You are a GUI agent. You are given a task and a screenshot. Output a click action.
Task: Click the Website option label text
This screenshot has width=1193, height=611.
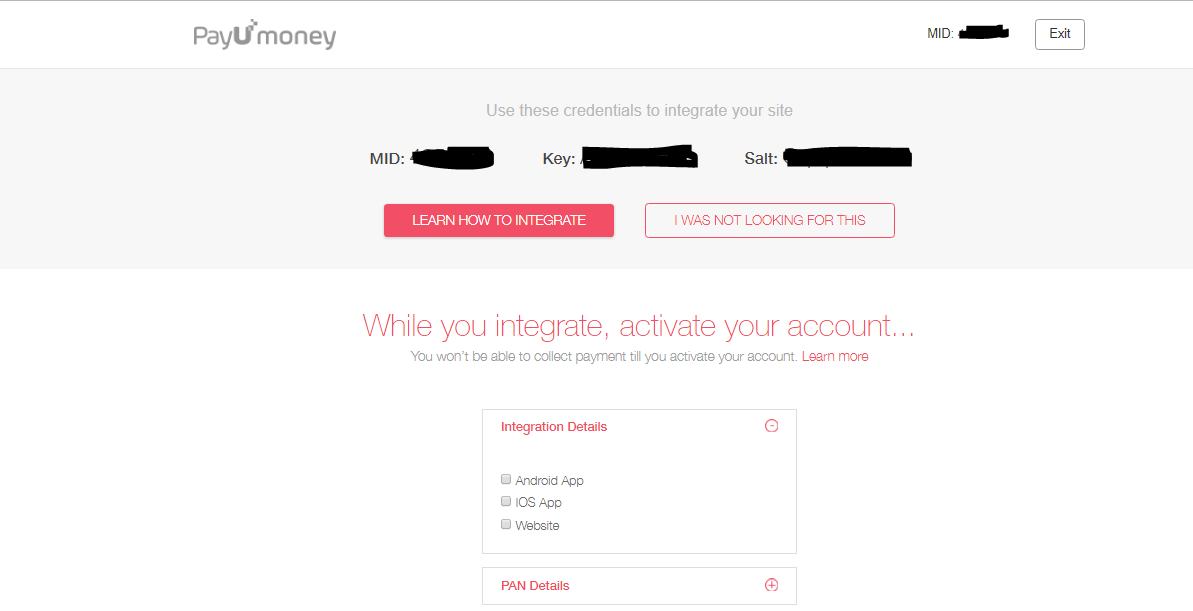click(x=537, y=526)
